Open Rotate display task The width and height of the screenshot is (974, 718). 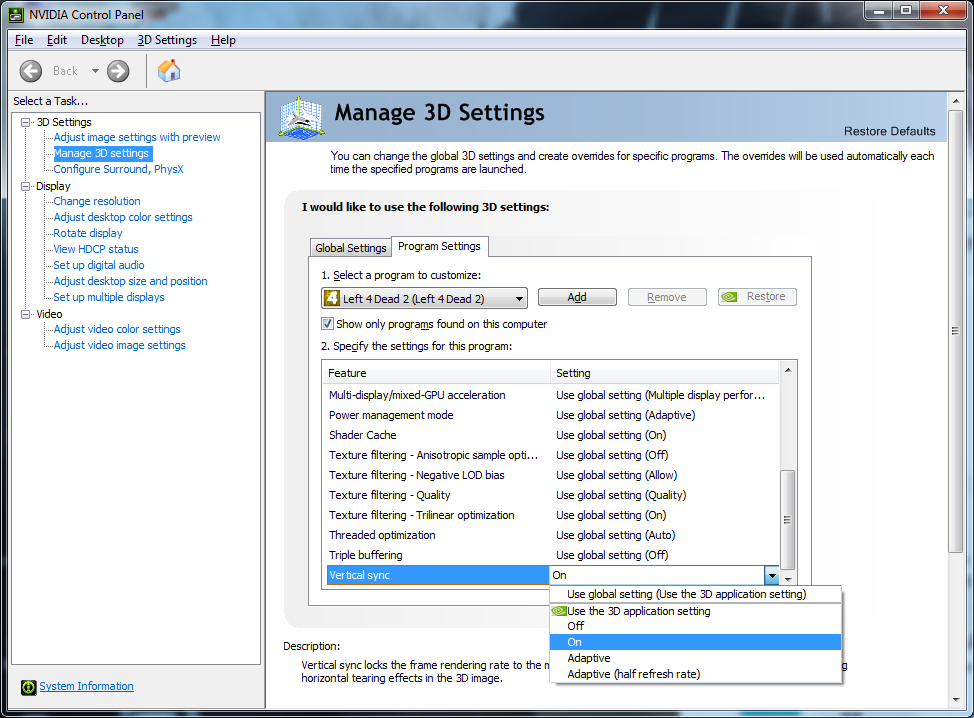(x=88, y=234)
